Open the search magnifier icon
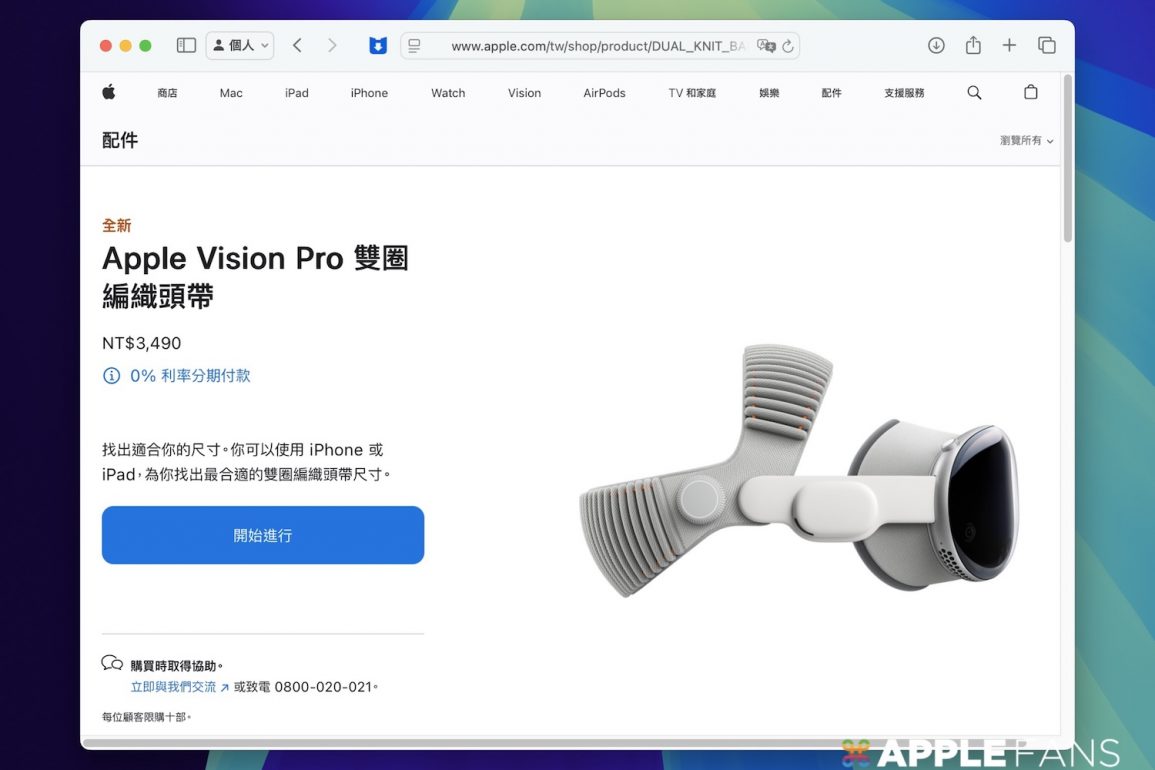 pyautogui.click(x=974, y=93)
